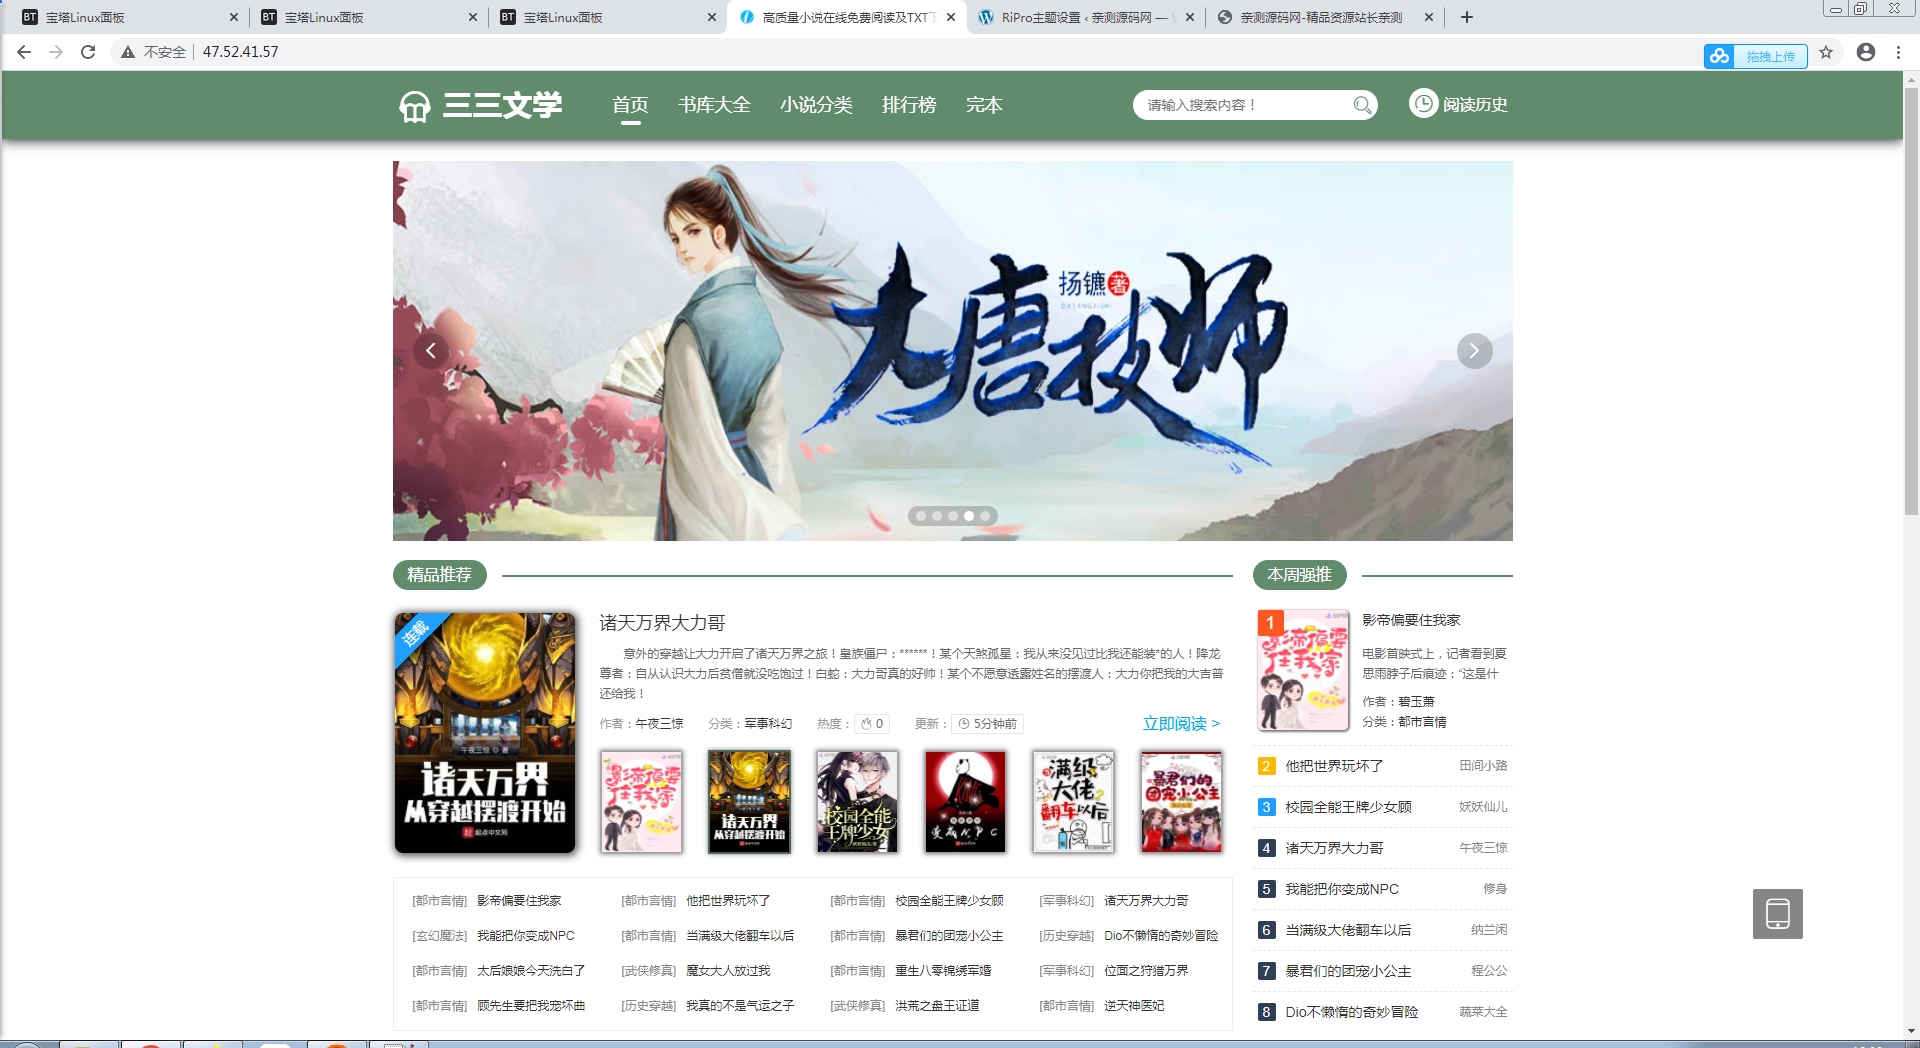Screen dimensions: 1920x1048
Task: Show previous carousel slide arrow
Action: coord(431,351)
